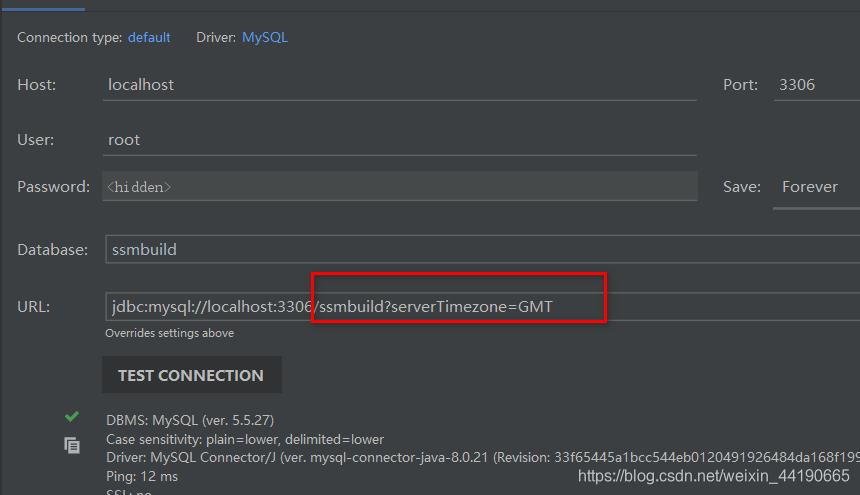This screenshot has width=860, height=495.
Task: Open the Connection type default link
Action: point(149,37)
